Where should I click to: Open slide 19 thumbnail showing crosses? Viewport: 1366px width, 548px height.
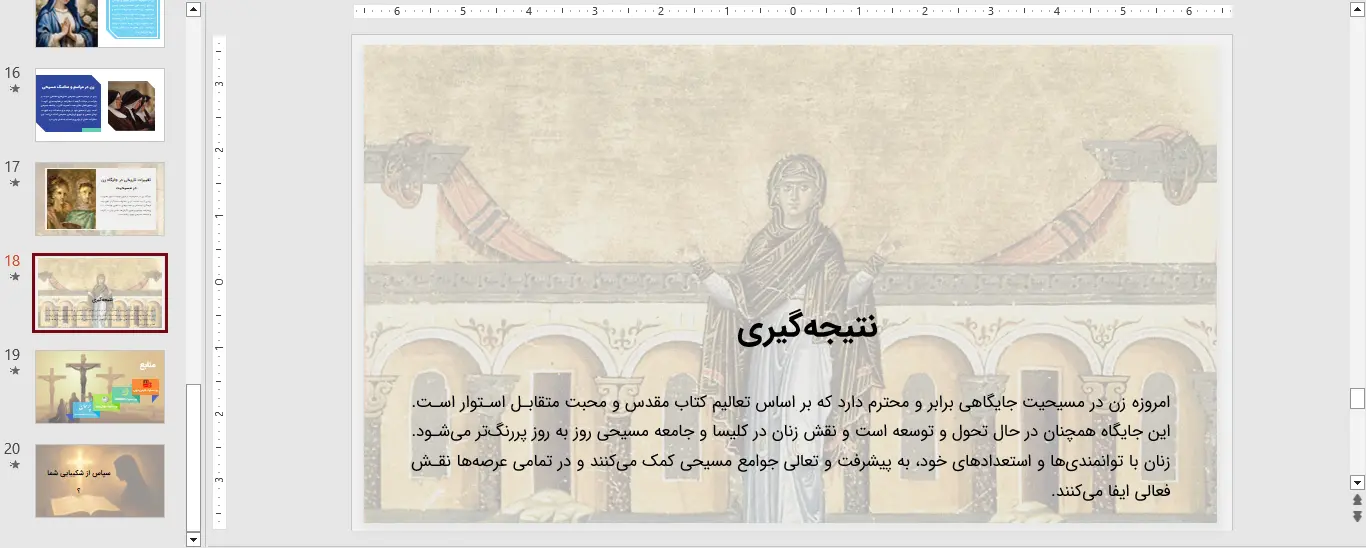[x=100, y=387]
